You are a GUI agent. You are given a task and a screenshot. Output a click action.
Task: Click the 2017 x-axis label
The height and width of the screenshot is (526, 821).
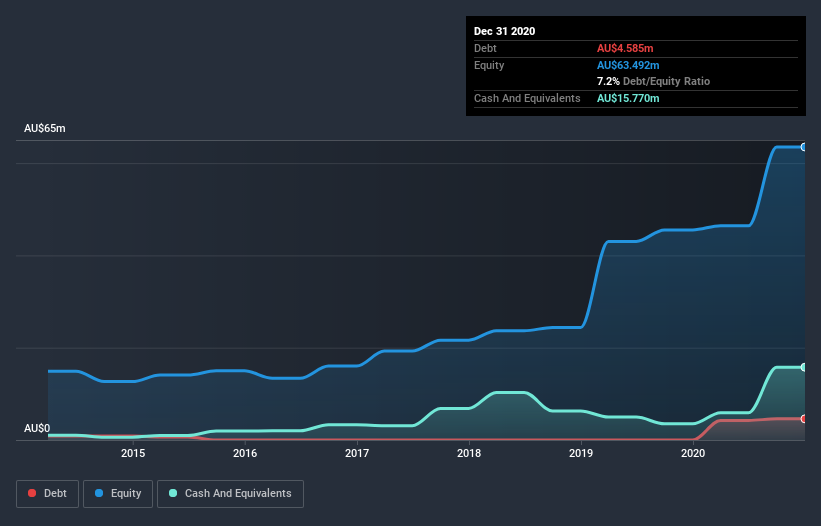pos(357,453)
